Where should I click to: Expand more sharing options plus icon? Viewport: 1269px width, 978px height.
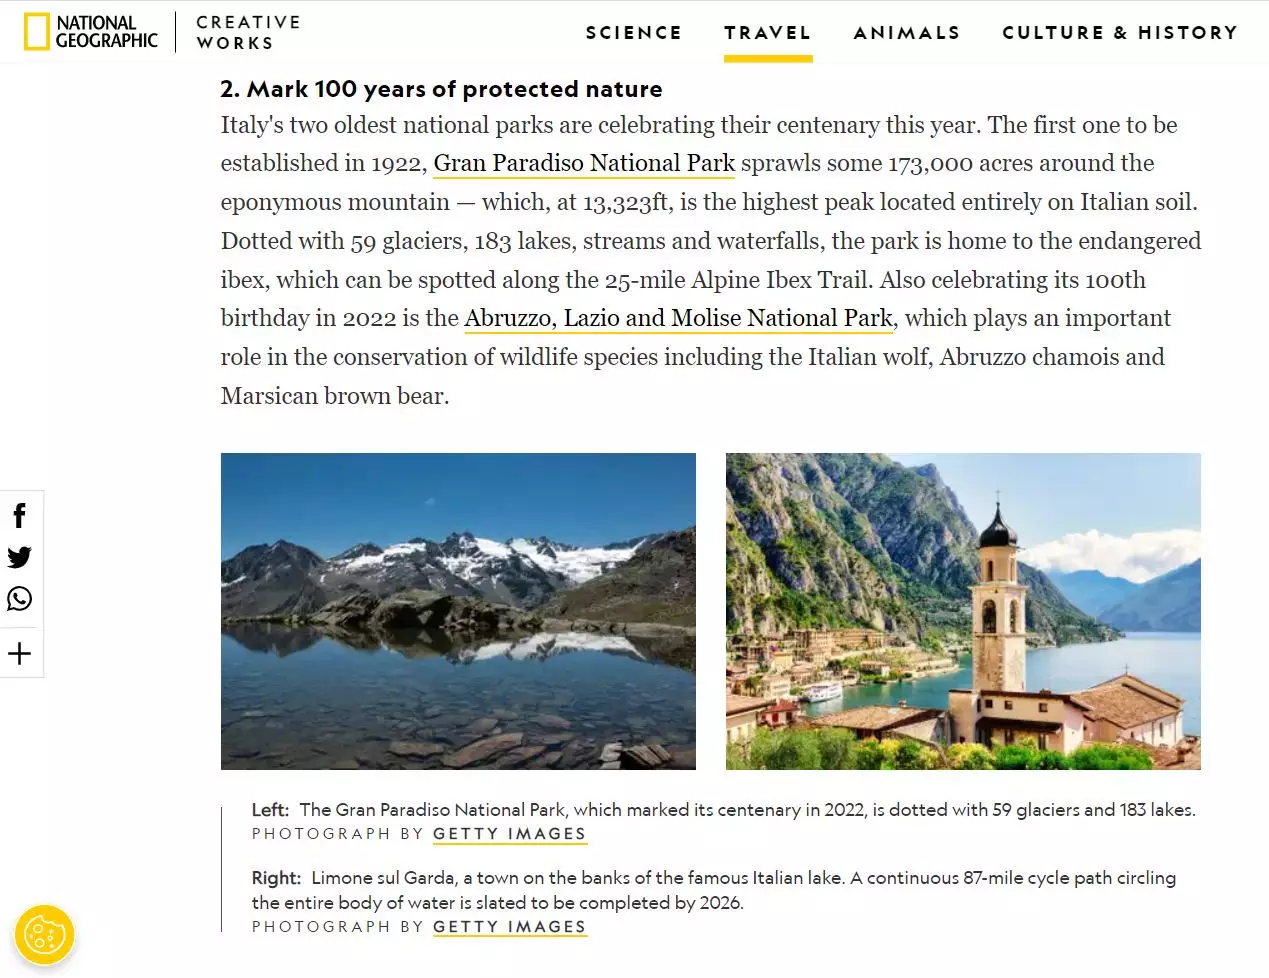click(x=19, y=654)
